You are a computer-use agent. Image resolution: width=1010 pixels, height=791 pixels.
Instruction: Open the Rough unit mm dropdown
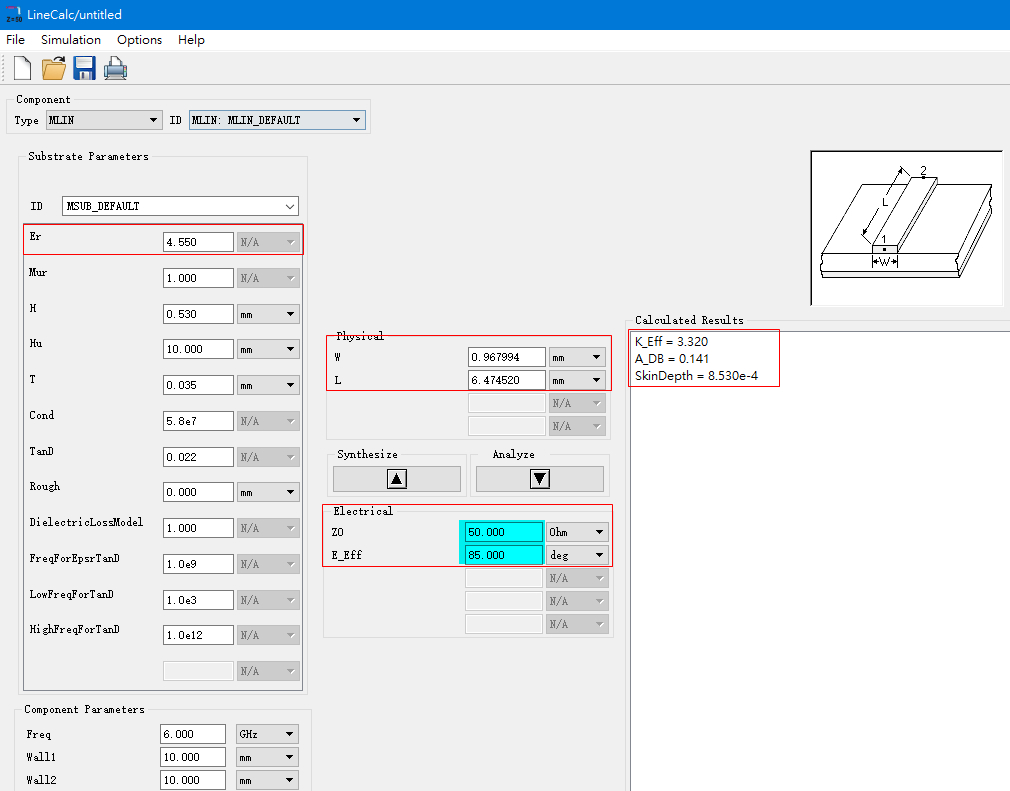click(x=268, y=492)
